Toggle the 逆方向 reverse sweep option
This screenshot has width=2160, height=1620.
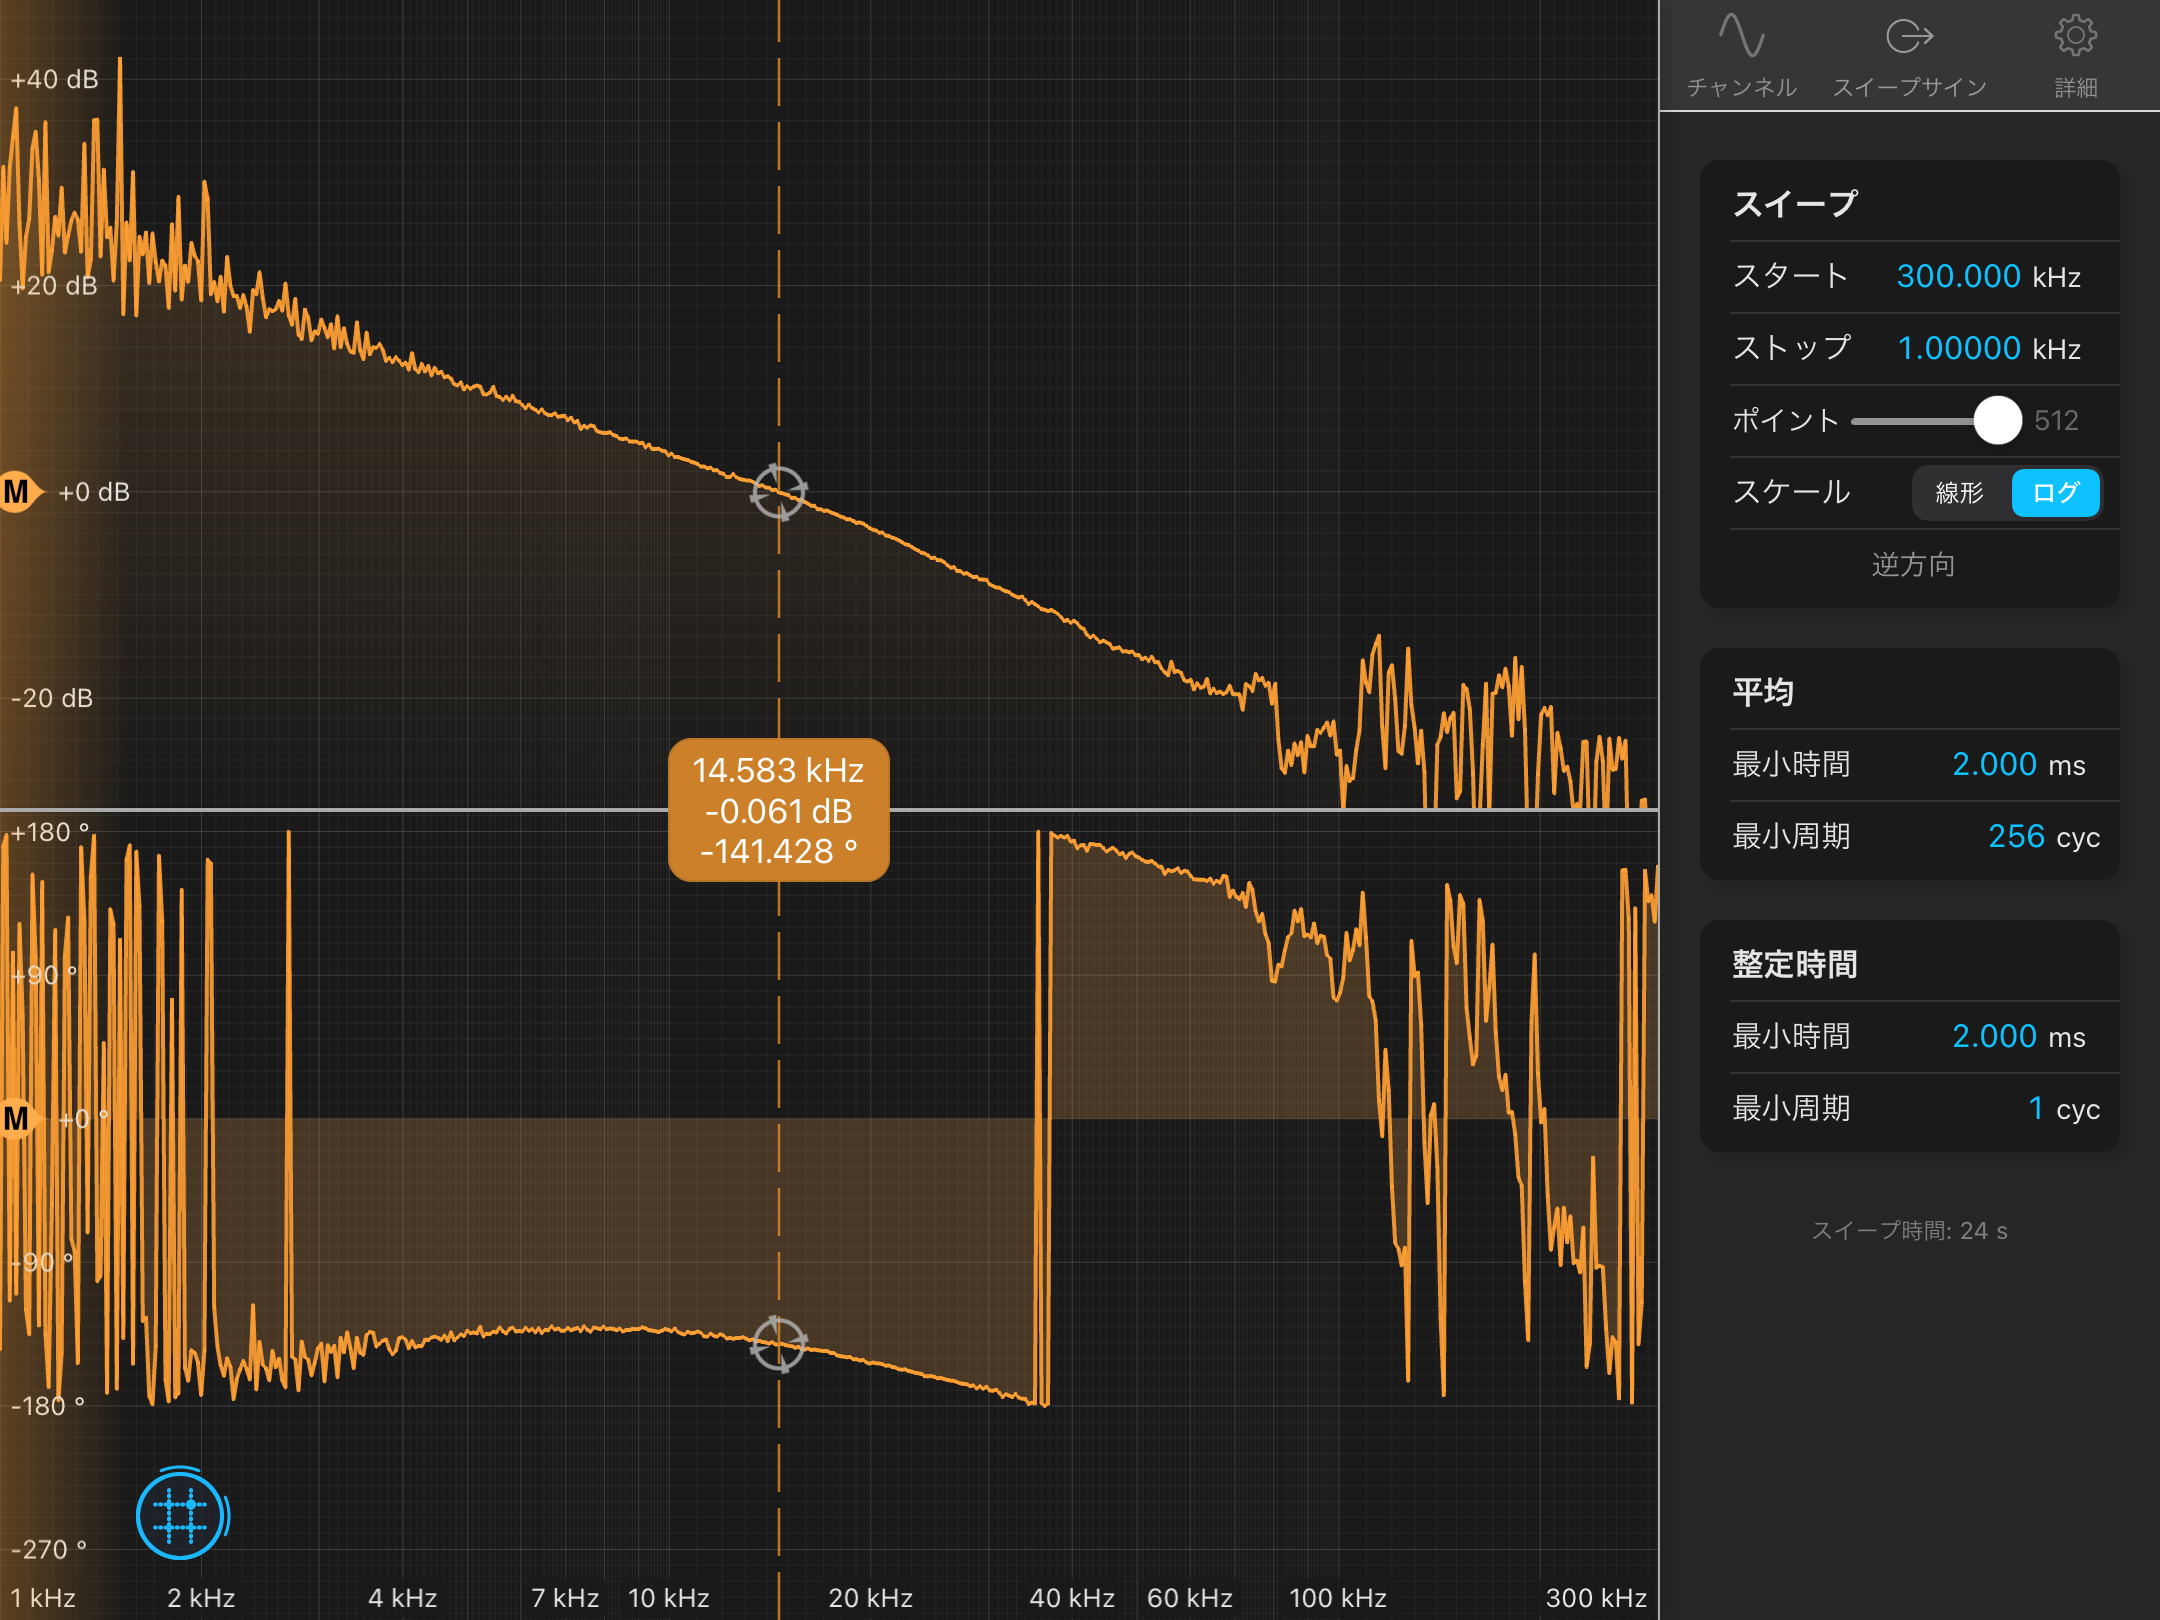[1912, 565]
